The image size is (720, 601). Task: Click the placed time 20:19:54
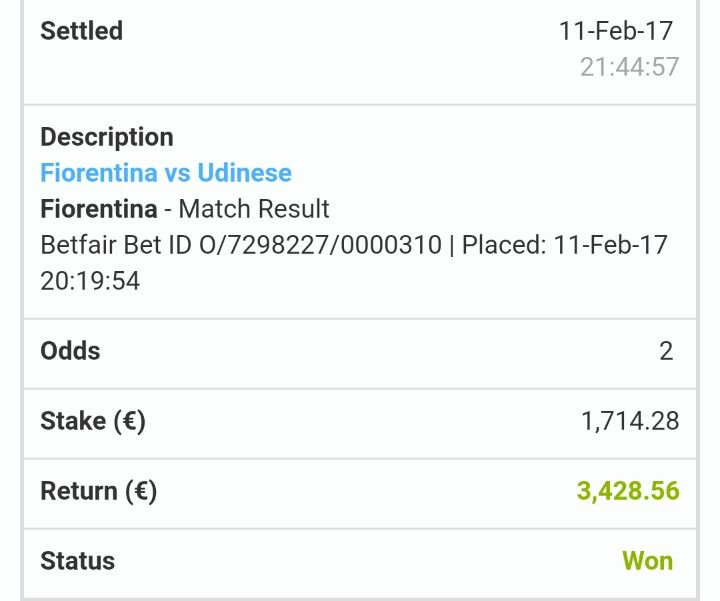pyautogui.click(x=90, y=281)
